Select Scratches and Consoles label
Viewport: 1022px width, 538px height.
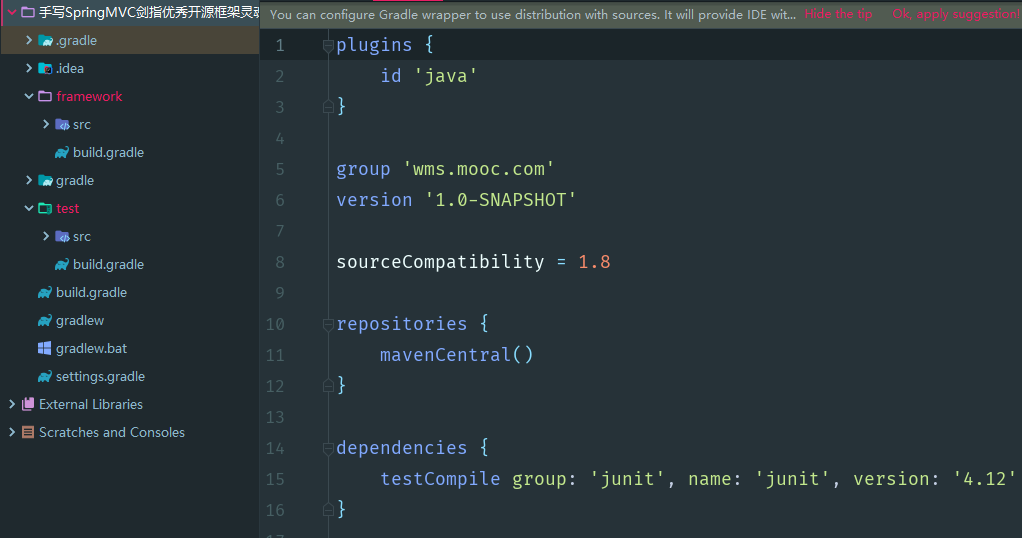[111, 432]
